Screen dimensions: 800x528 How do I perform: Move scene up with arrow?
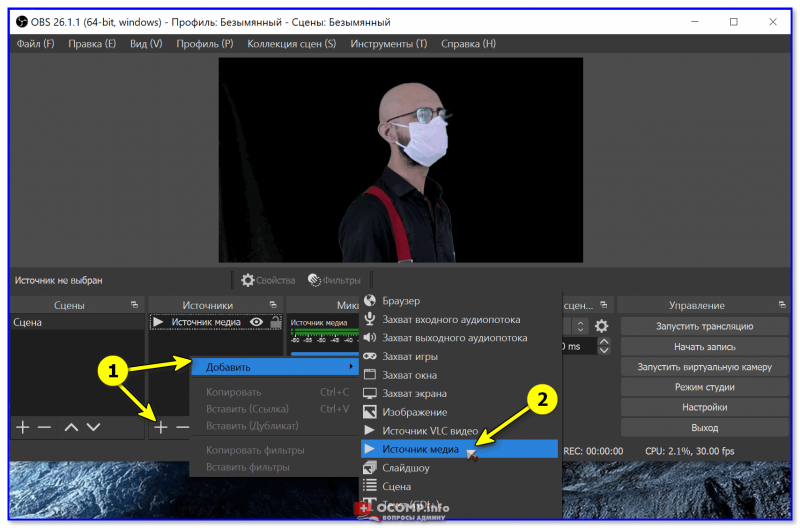71,427
